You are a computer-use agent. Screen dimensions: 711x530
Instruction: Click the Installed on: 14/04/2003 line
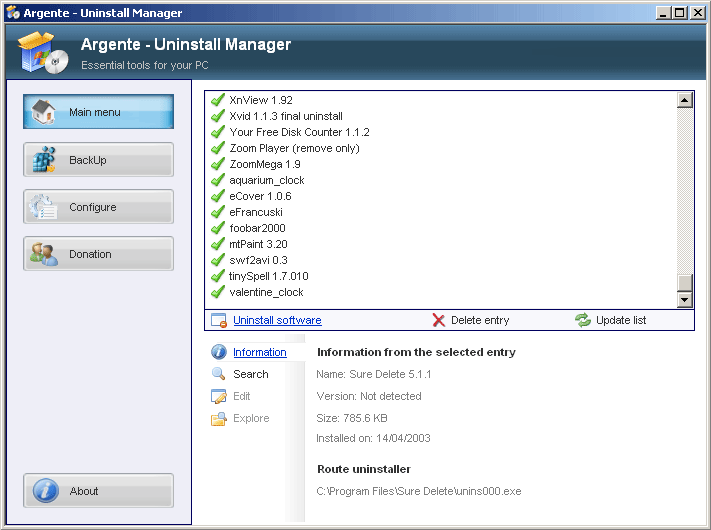373,438
